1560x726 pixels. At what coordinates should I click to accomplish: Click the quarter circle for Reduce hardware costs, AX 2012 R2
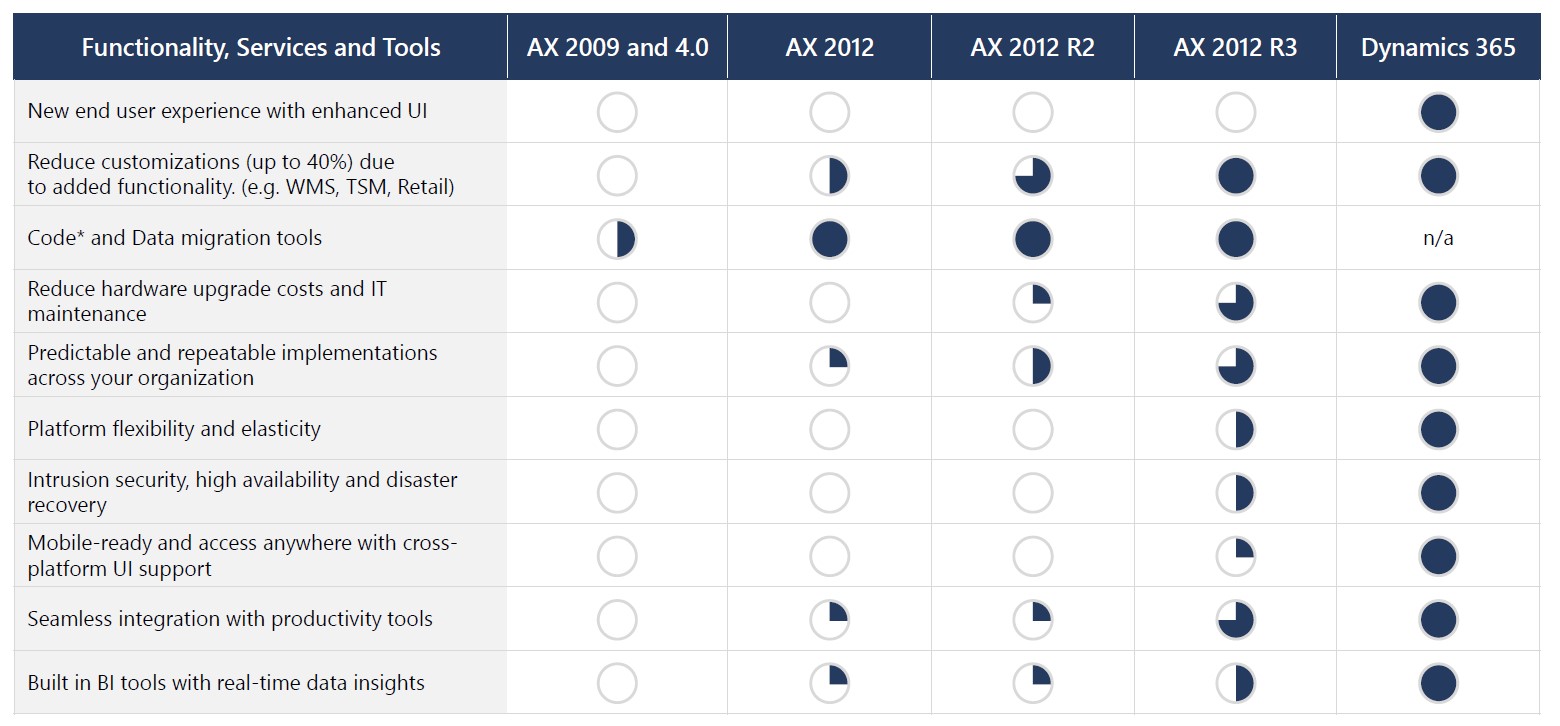[x=1032, y=303]
